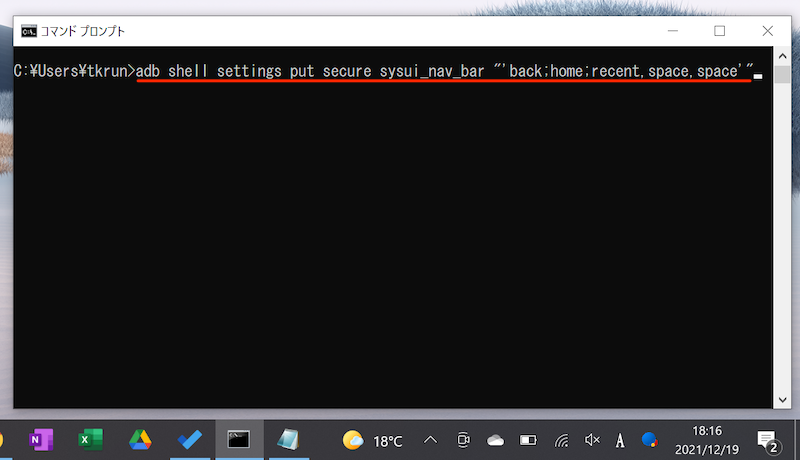Image resolution: width=800 pixels, height=460 pixels.
Task: Open the blue checkmark To Do app
Action: pyautogui.click(x=189, y=439)
